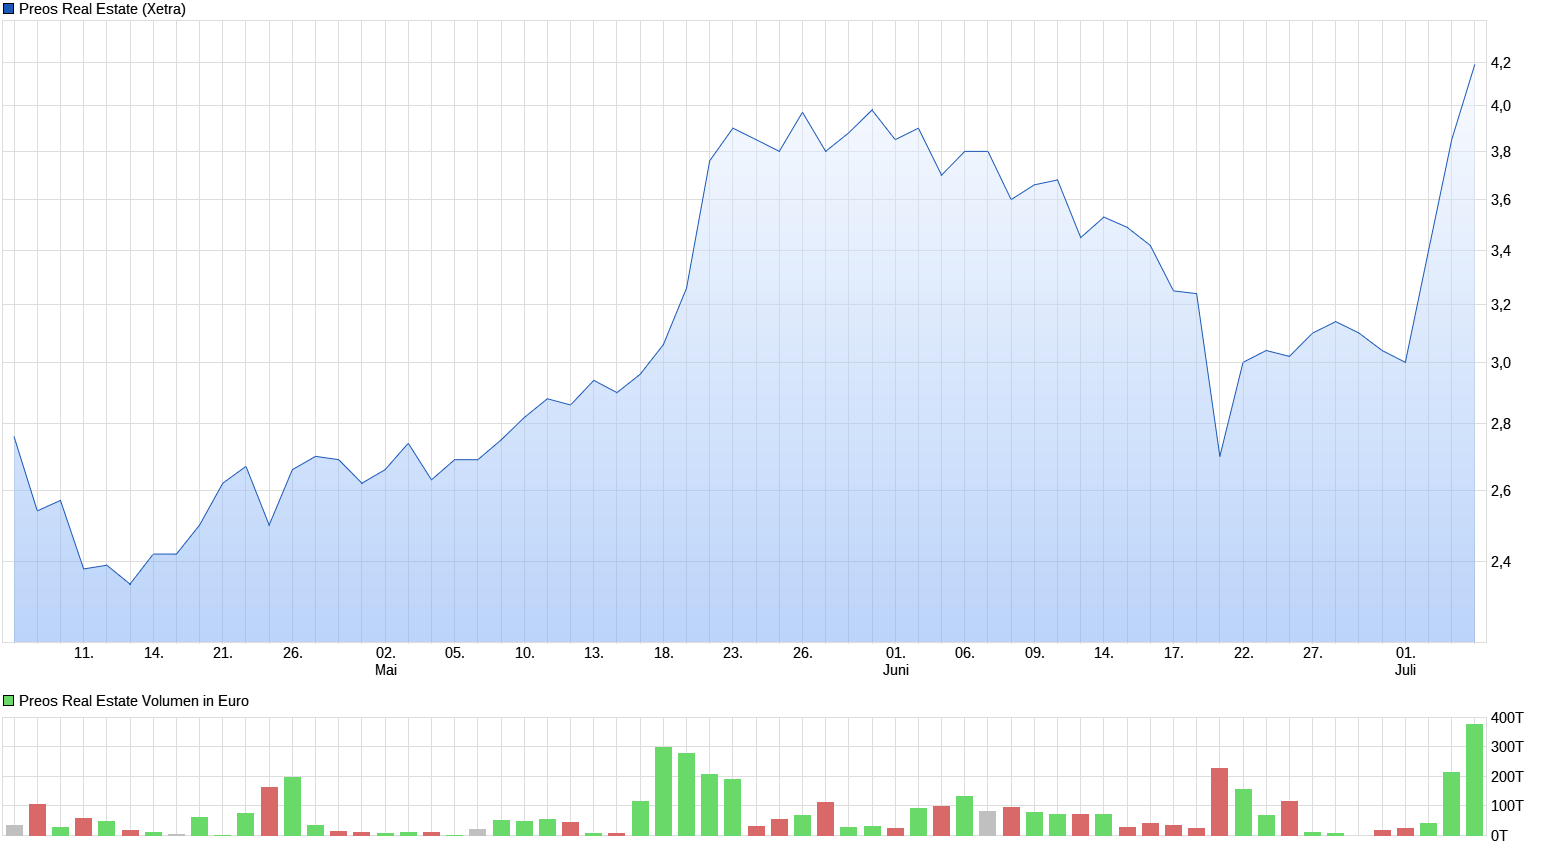The image size is (1547, 852).
Task: Toggle the volume series via its legend marker
Action: click(x=8, y=701)
